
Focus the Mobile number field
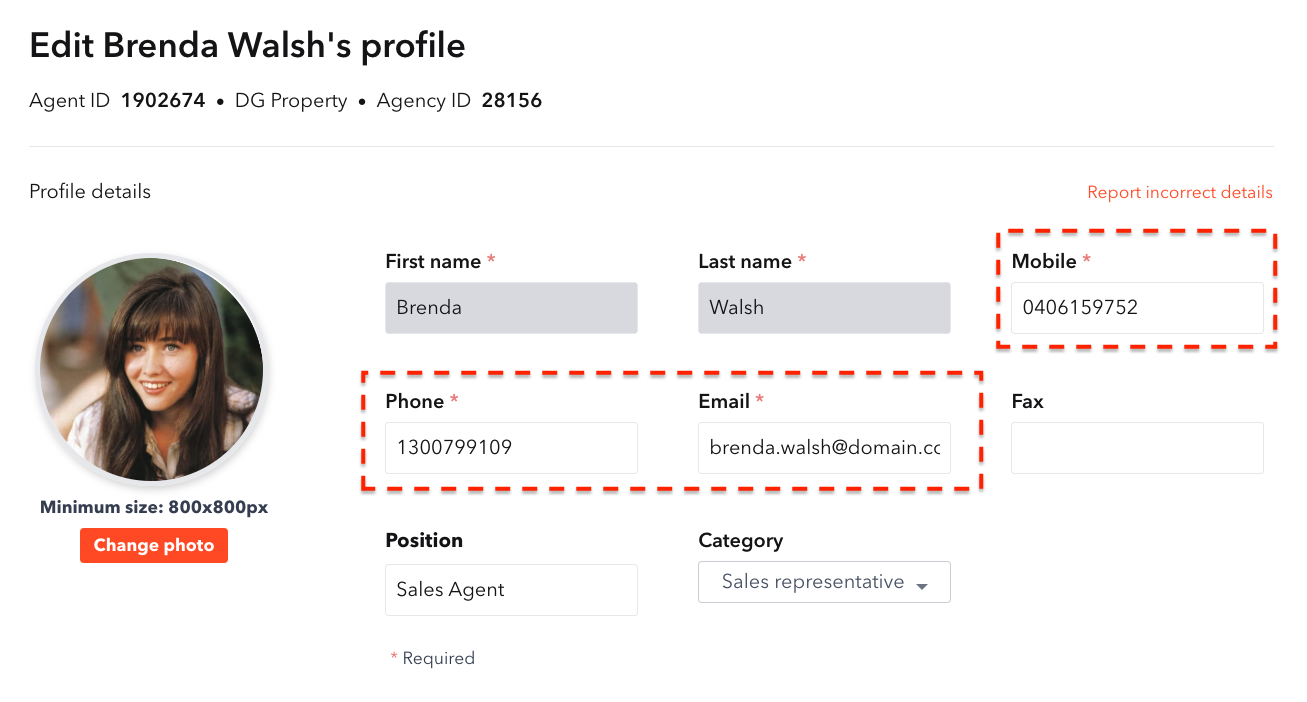[1137, 308]
